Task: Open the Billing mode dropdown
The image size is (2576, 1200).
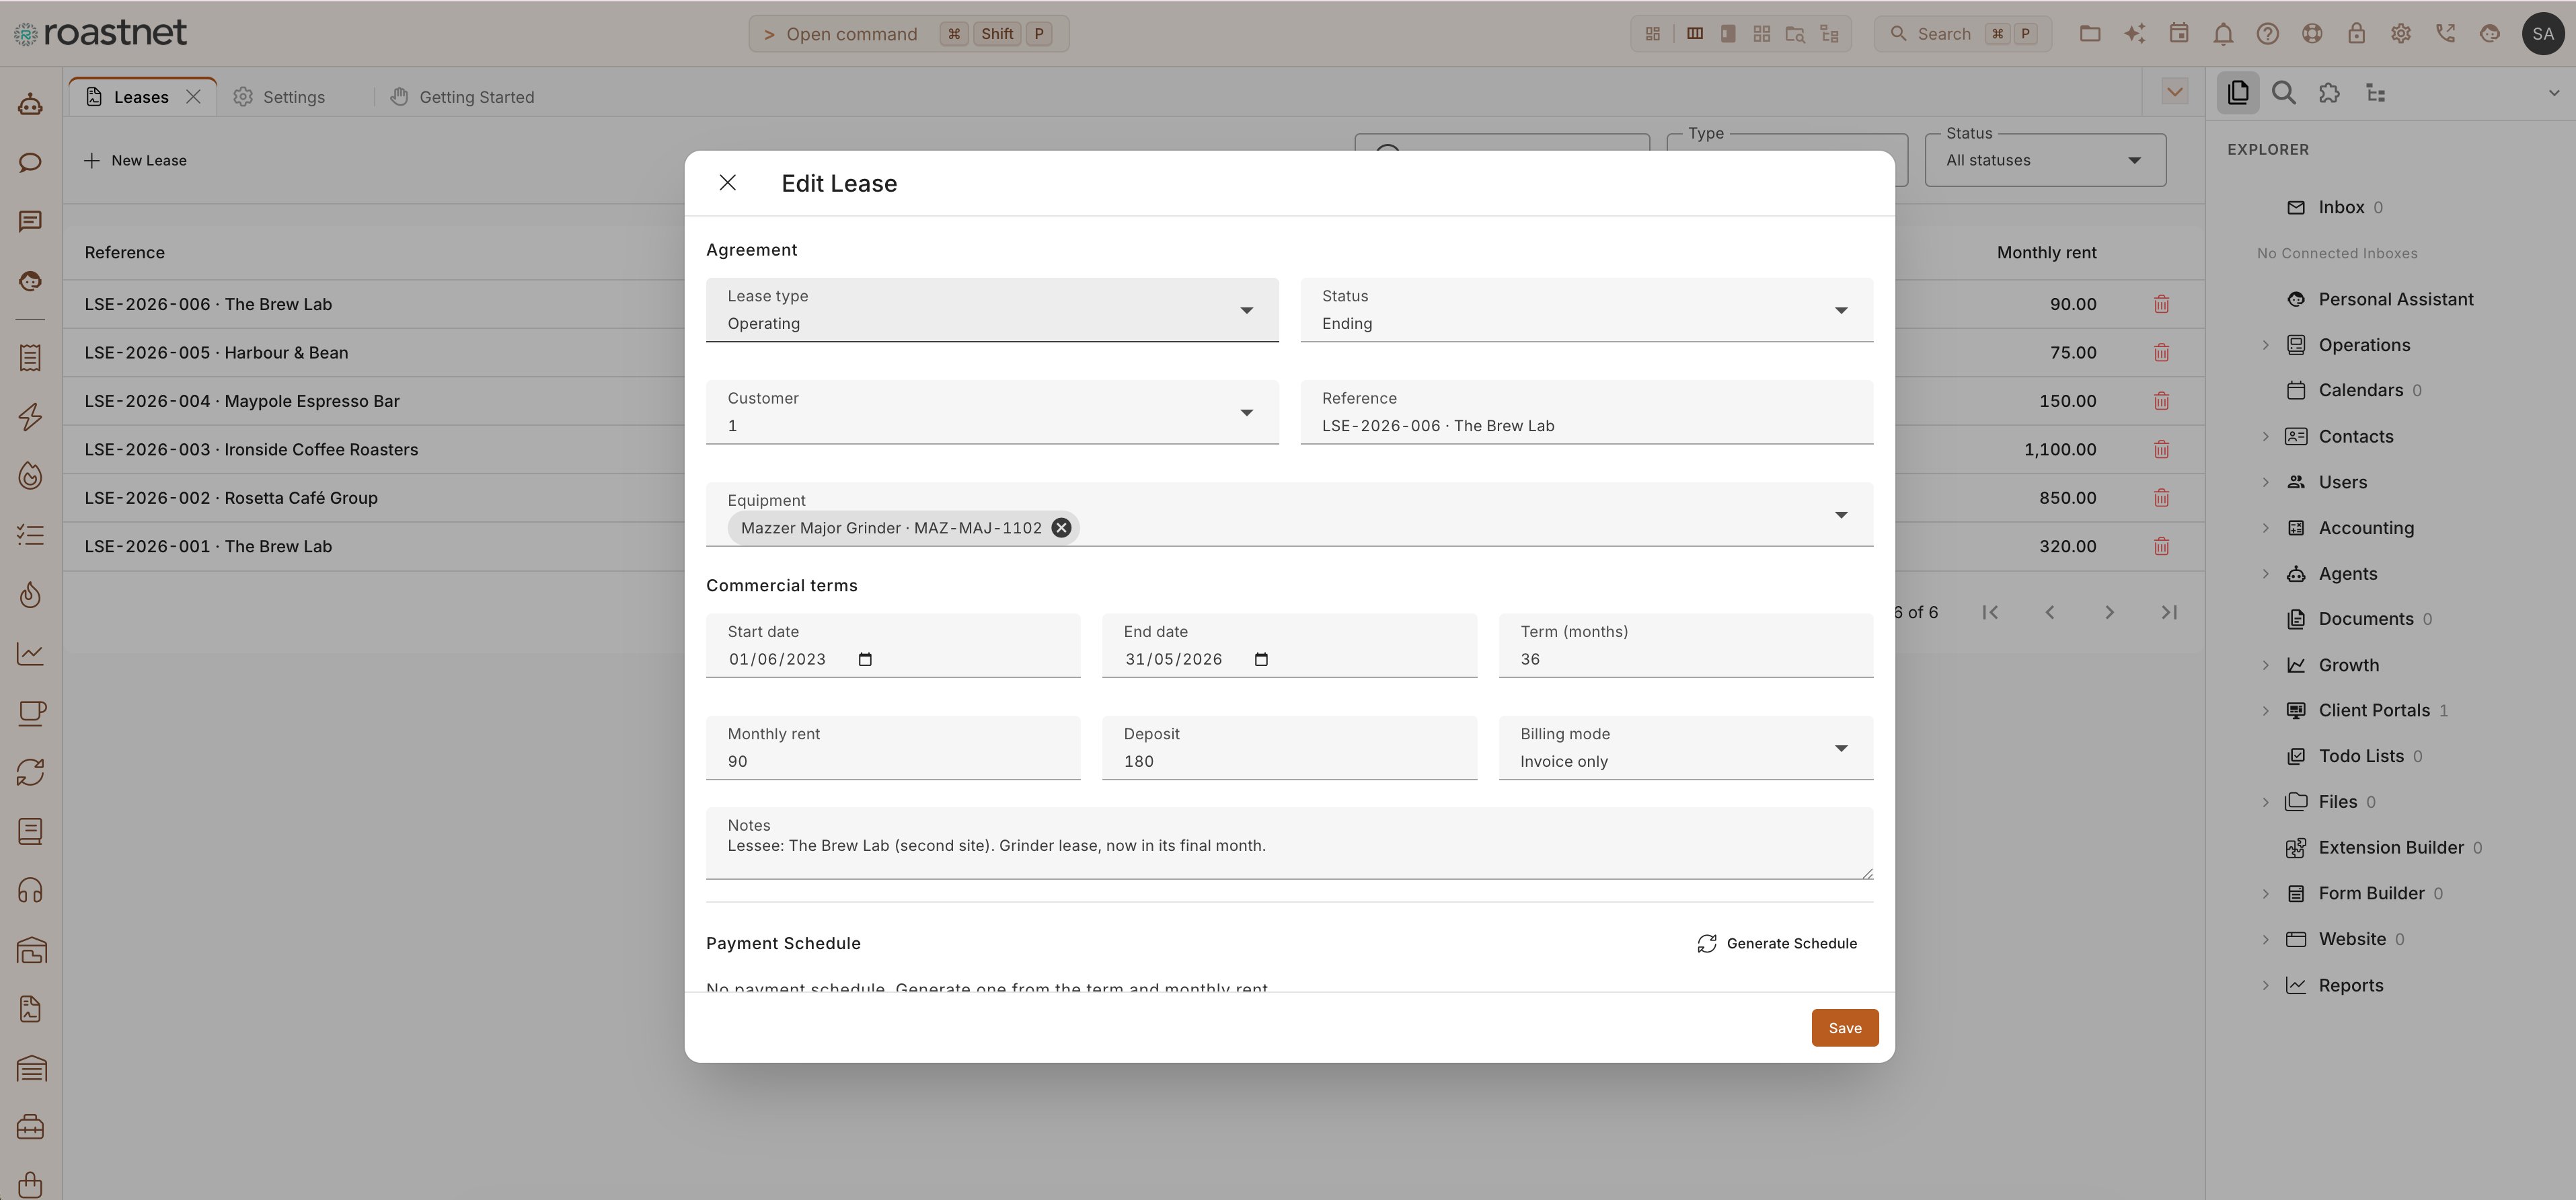Action: click(1685, 747)
